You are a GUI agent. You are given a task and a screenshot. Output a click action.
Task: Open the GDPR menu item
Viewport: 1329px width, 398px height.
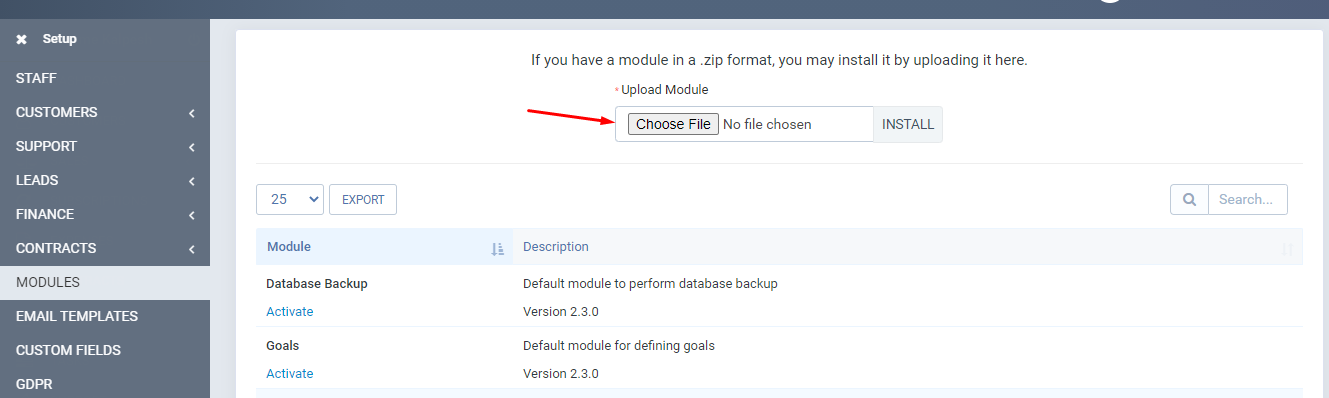[x=105, y=384]
